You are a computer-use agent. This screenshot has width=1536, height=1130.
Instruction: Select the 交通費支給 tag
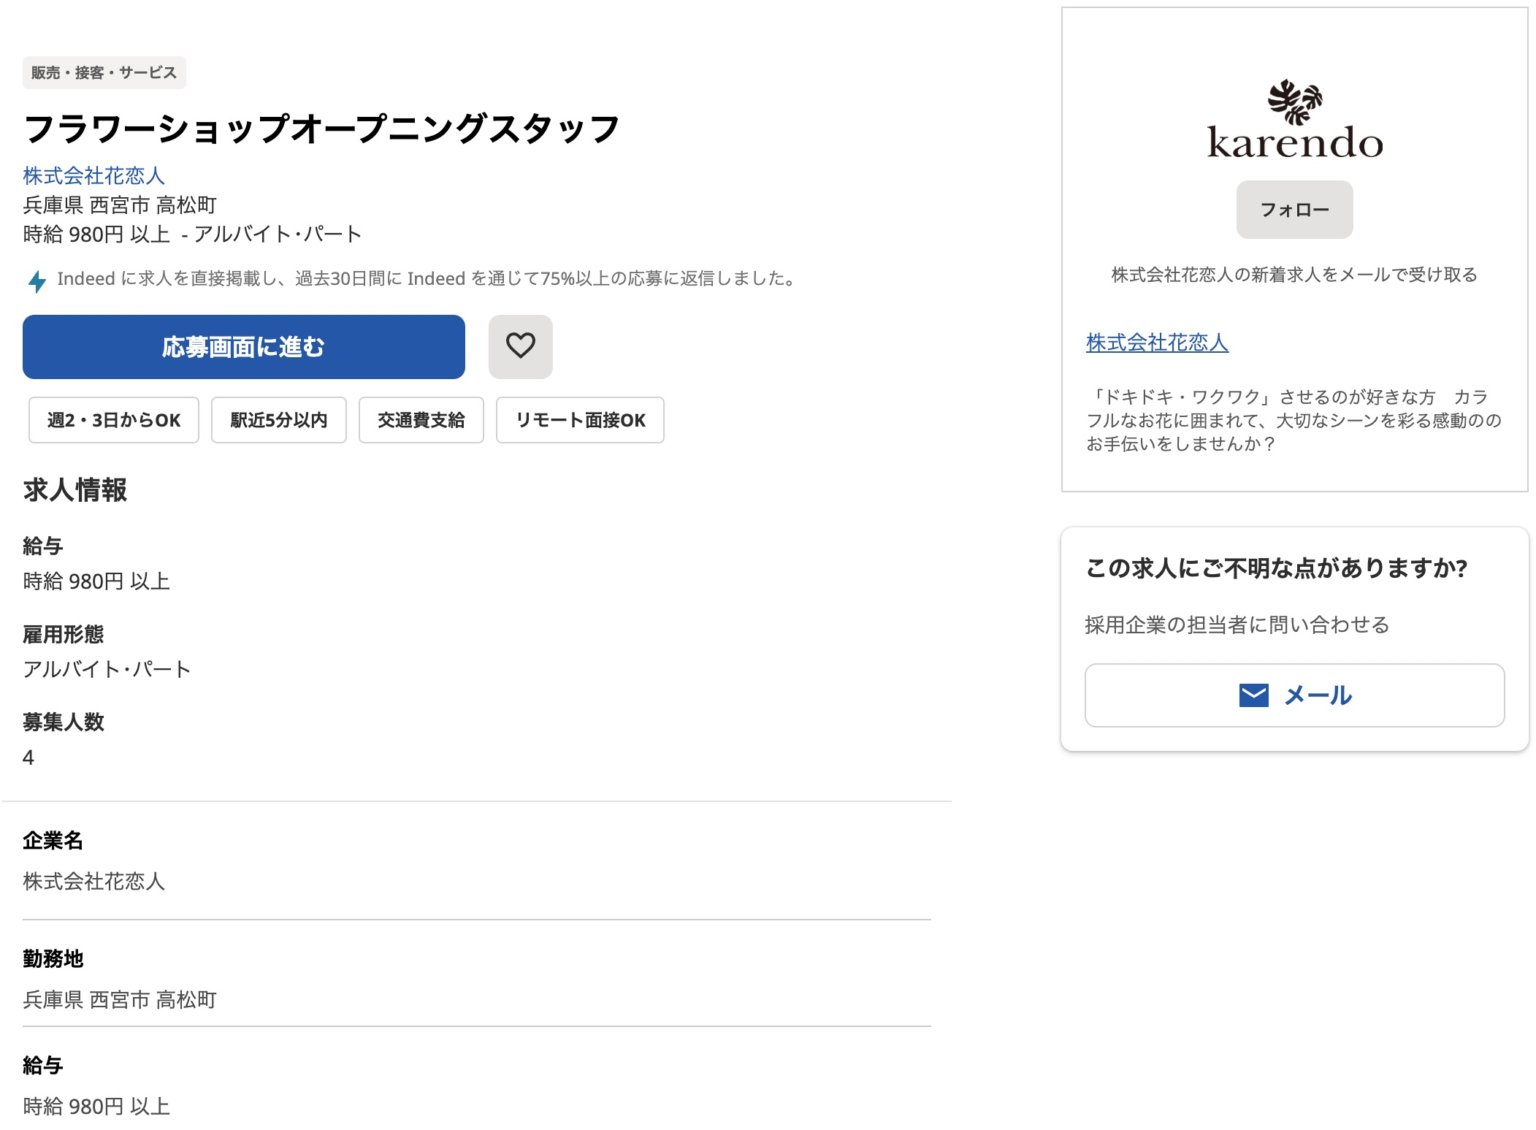(x=420, y=420)
